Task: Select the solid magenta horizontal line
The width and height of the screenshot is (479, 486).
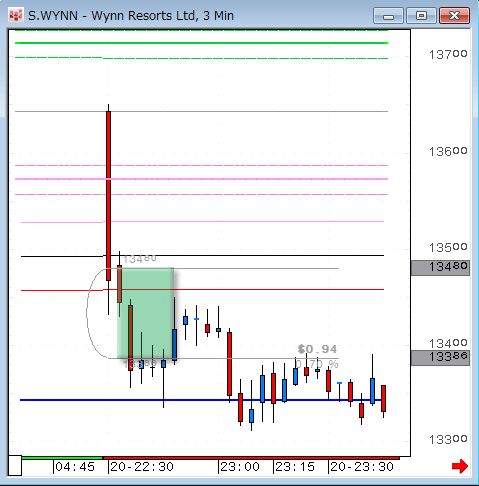Action: tap(201, 179)
